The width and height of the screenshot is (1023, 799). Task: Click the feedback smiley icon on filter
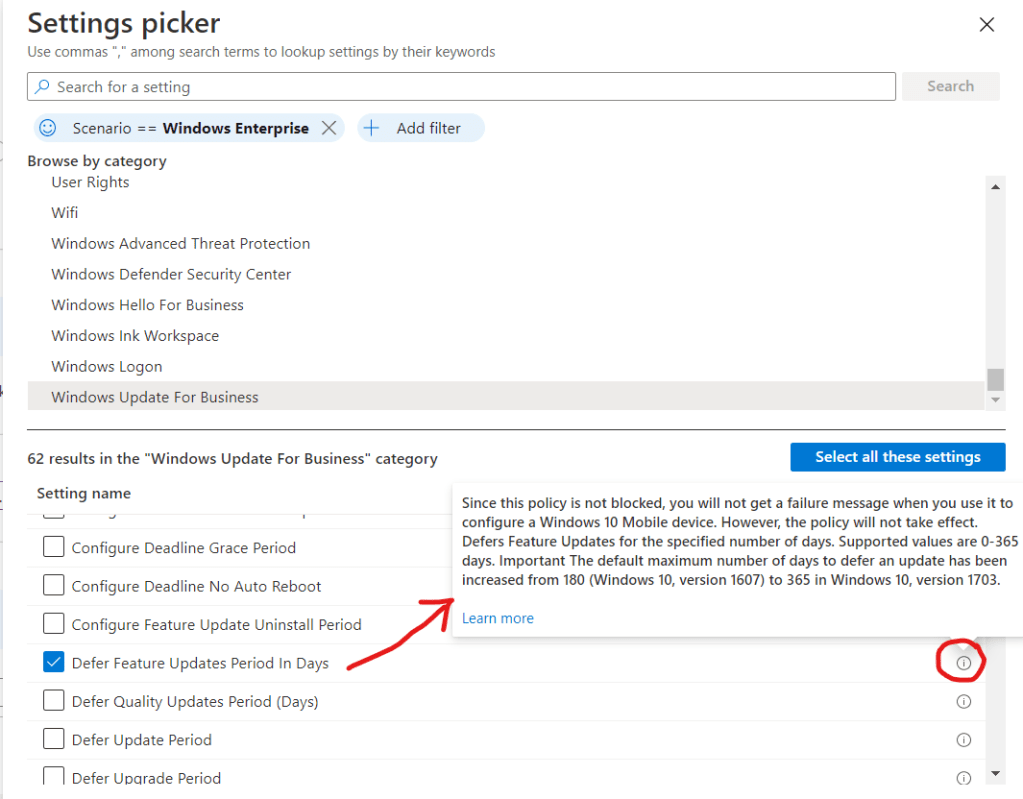point(47,128)
